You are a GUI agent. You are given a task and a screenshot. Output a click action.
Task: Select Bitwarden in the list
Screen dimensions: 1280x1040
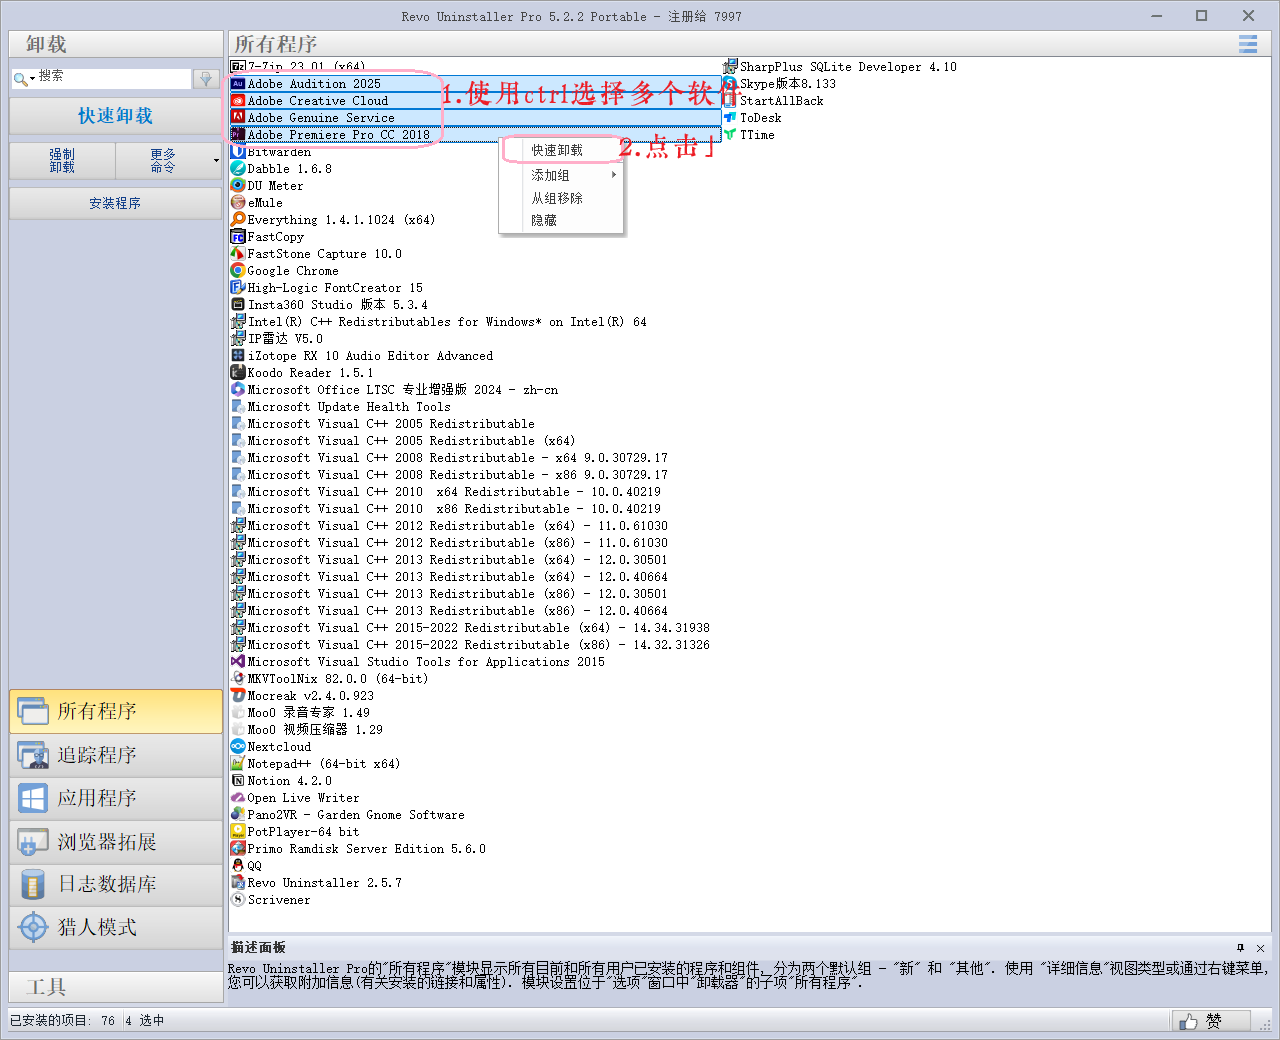coord(271,152)
